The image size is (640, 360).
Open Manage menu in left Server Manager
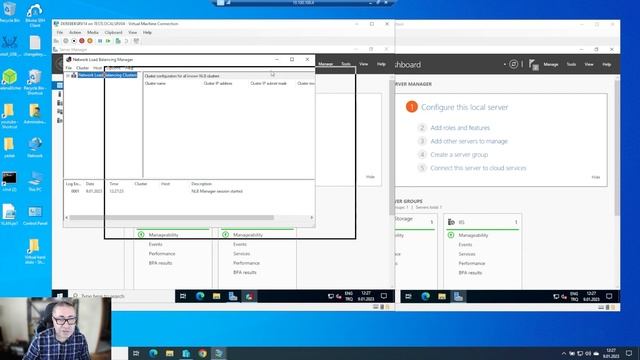click(326, 64)
